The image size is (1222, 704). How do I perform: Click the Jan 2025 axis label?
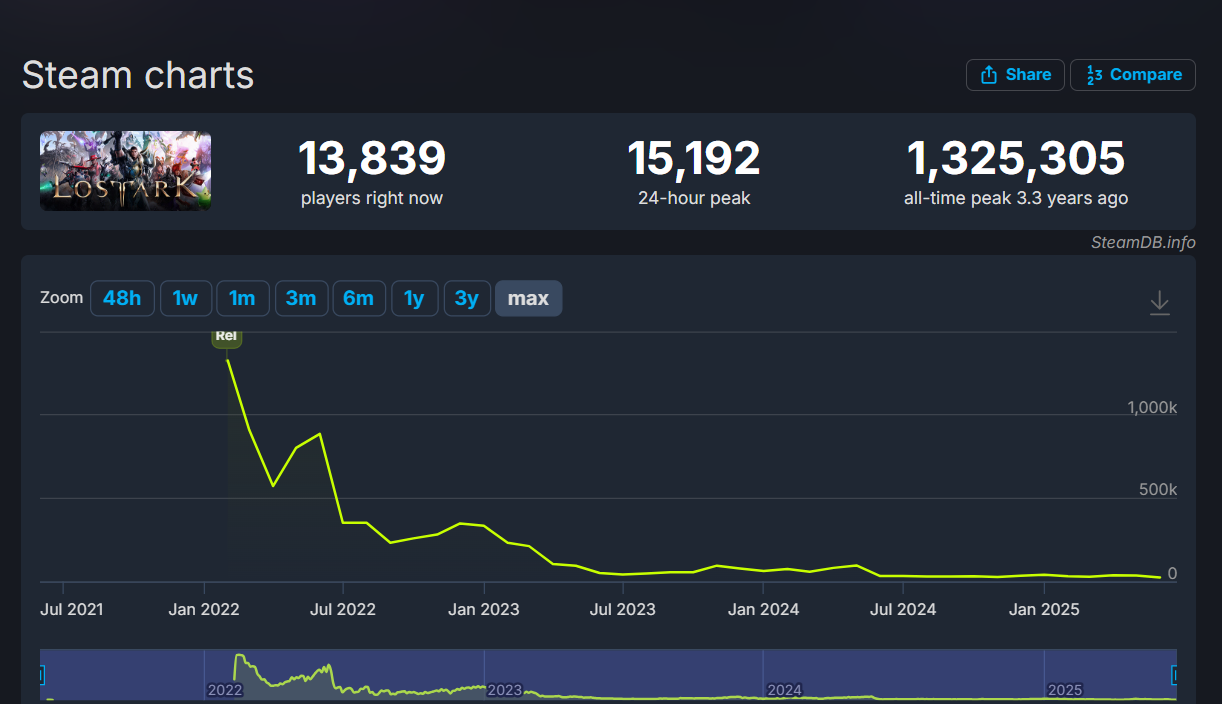point(1044,609)
